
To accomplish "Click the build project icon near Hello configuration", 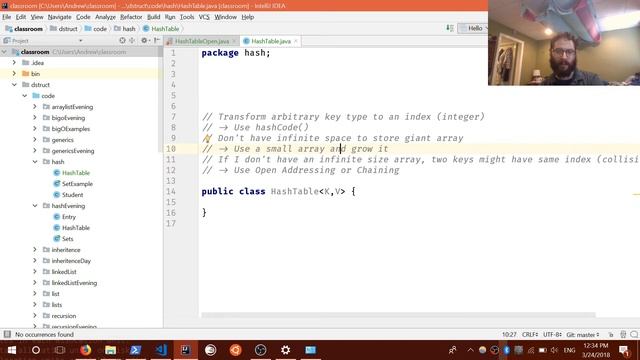I will point(449,28).
